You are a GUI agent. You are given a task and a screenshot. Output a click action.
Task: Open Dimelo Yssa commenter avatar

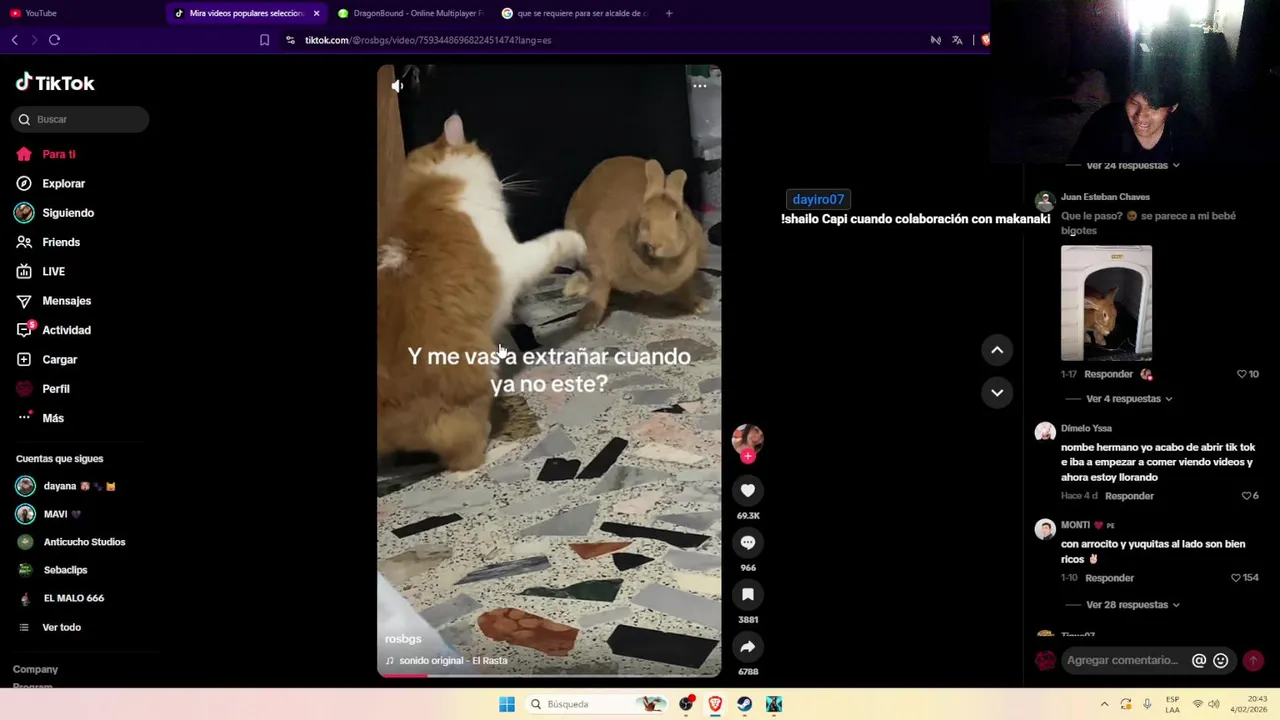click(1045, 432)
